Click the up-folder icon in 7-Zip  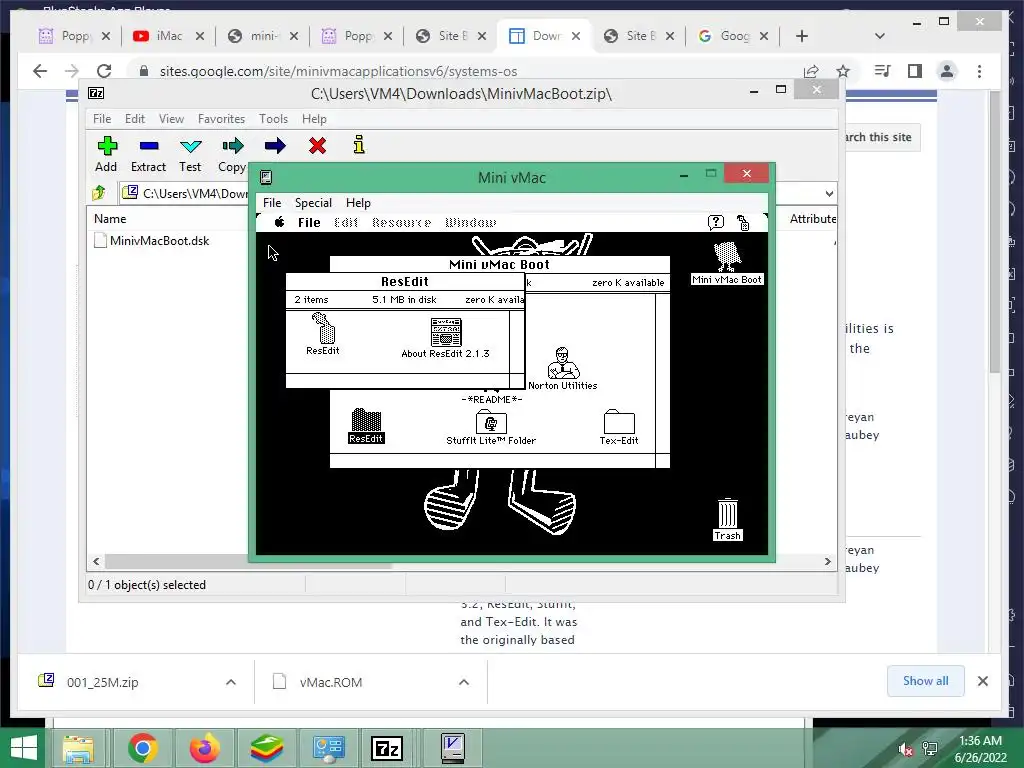(99, 193)
